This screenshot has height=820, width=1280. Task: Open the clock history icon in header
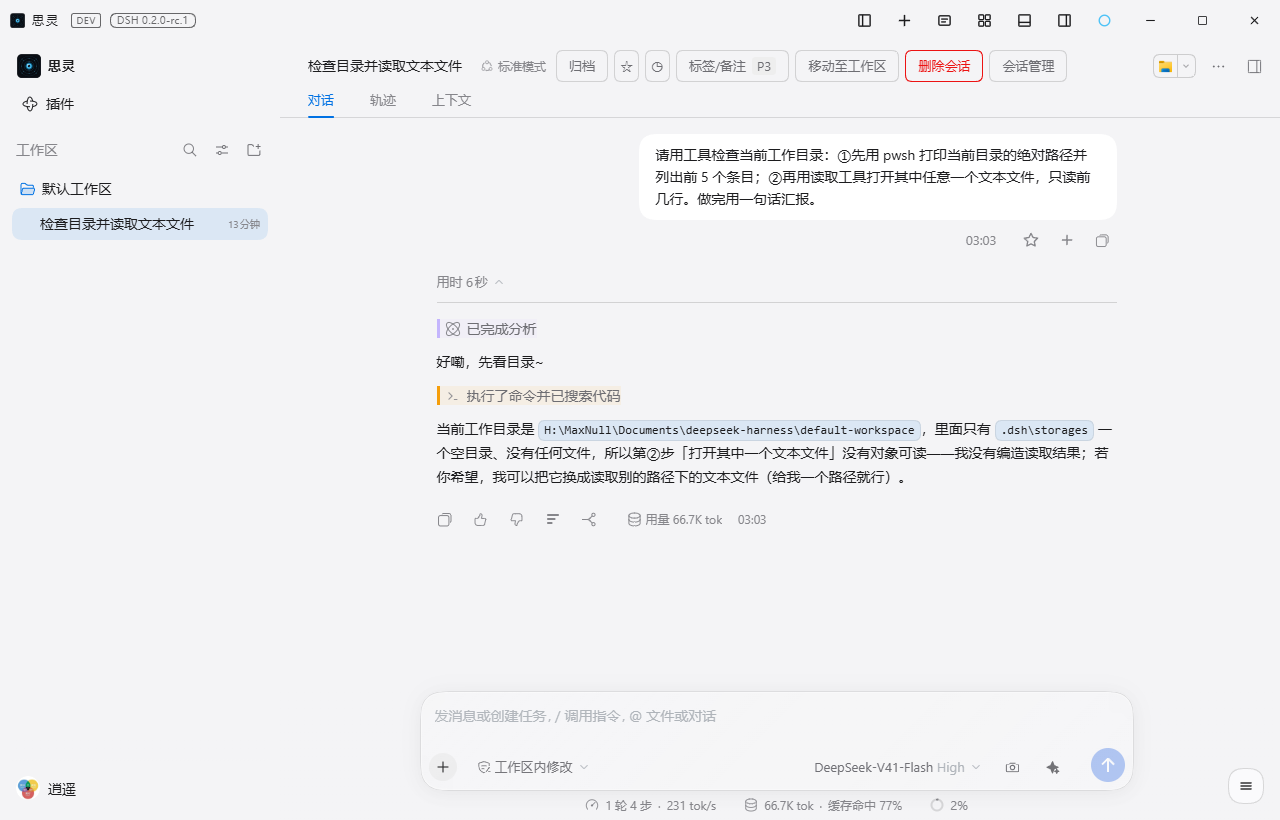point(657,66)
